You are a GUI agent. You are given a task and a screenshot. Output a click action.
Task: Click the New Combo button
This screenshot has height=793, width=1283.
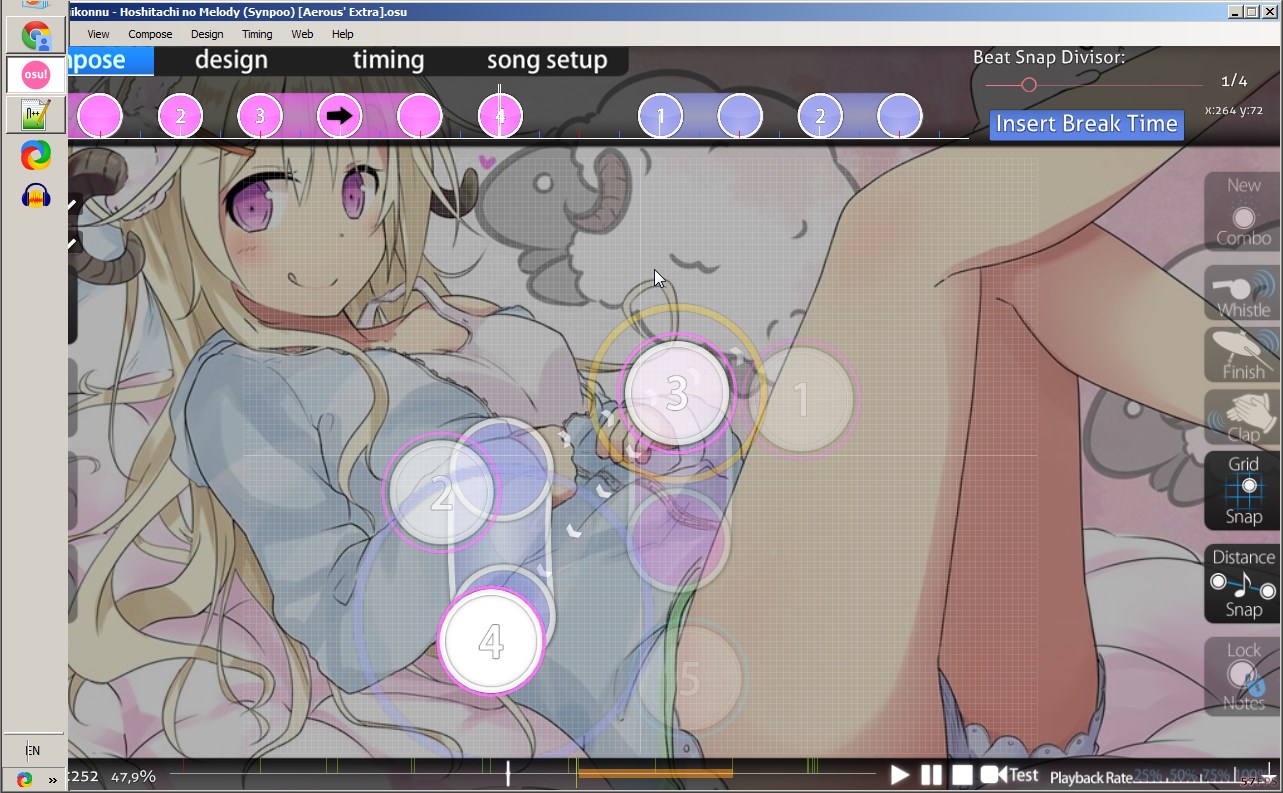click(1243, 212)
